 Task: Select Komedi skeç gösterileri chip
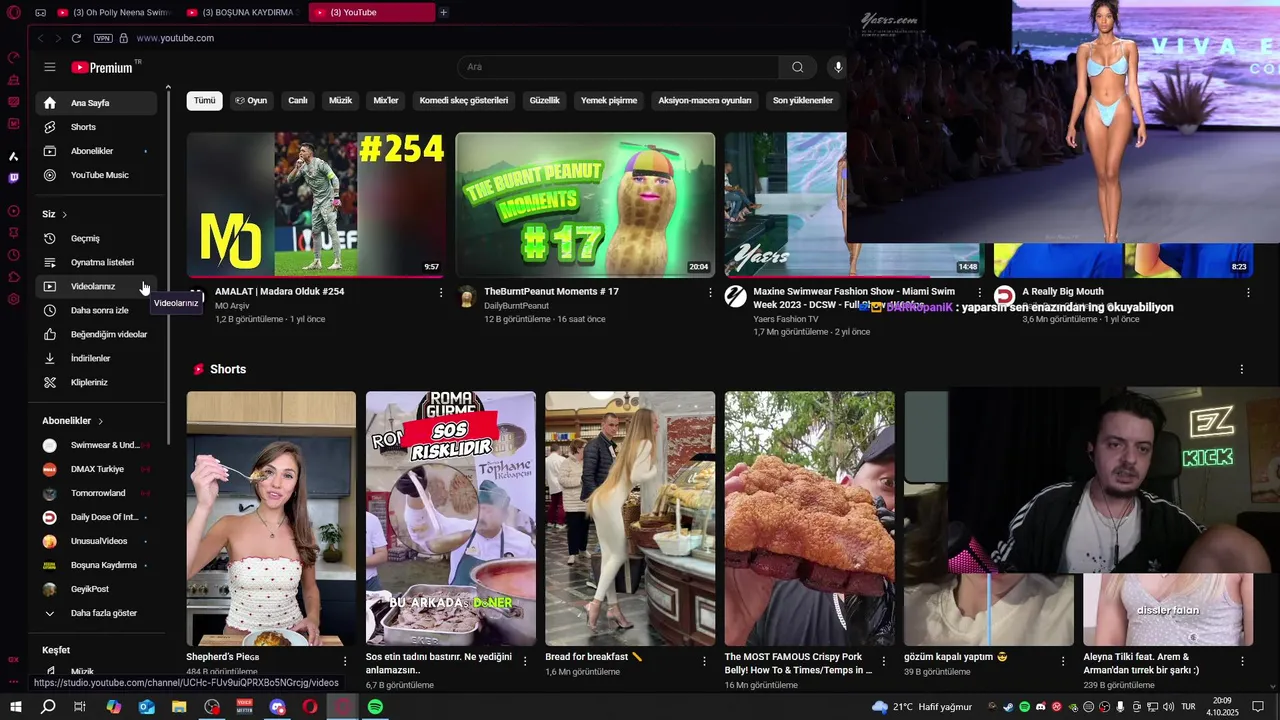point(464,101)
